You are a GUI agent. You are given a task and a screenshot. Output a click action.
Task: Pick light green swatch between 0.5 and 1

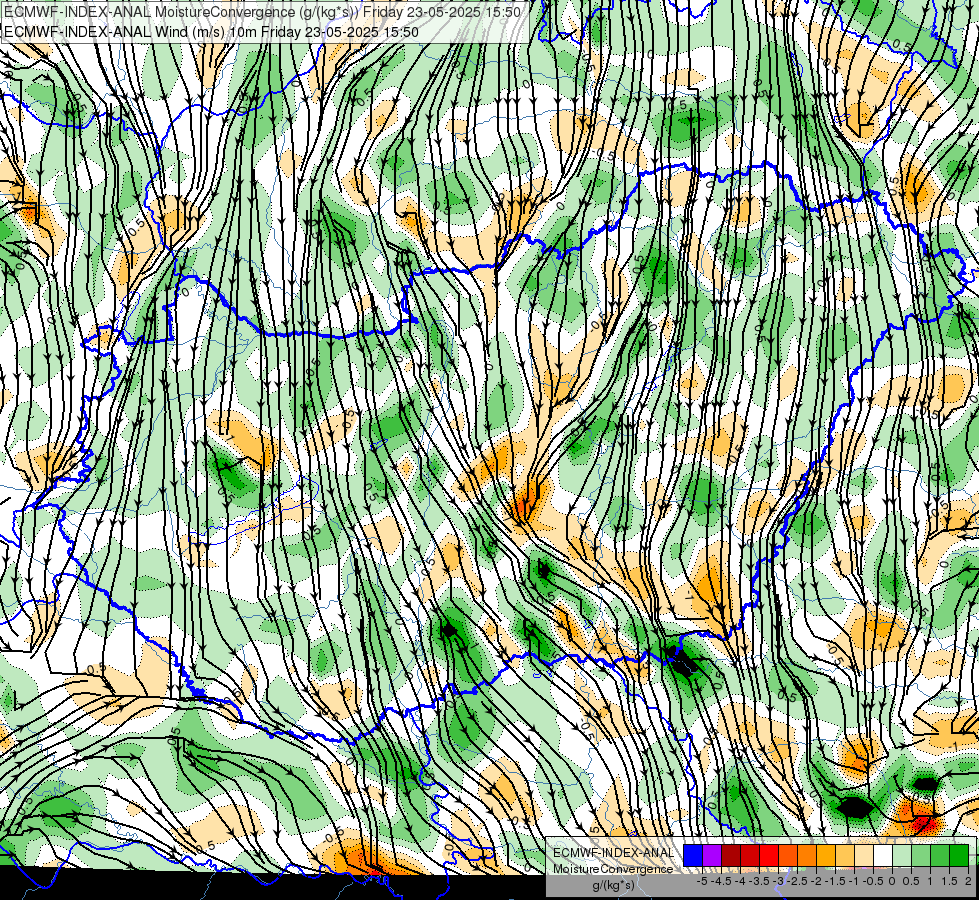tap(922, 856)
